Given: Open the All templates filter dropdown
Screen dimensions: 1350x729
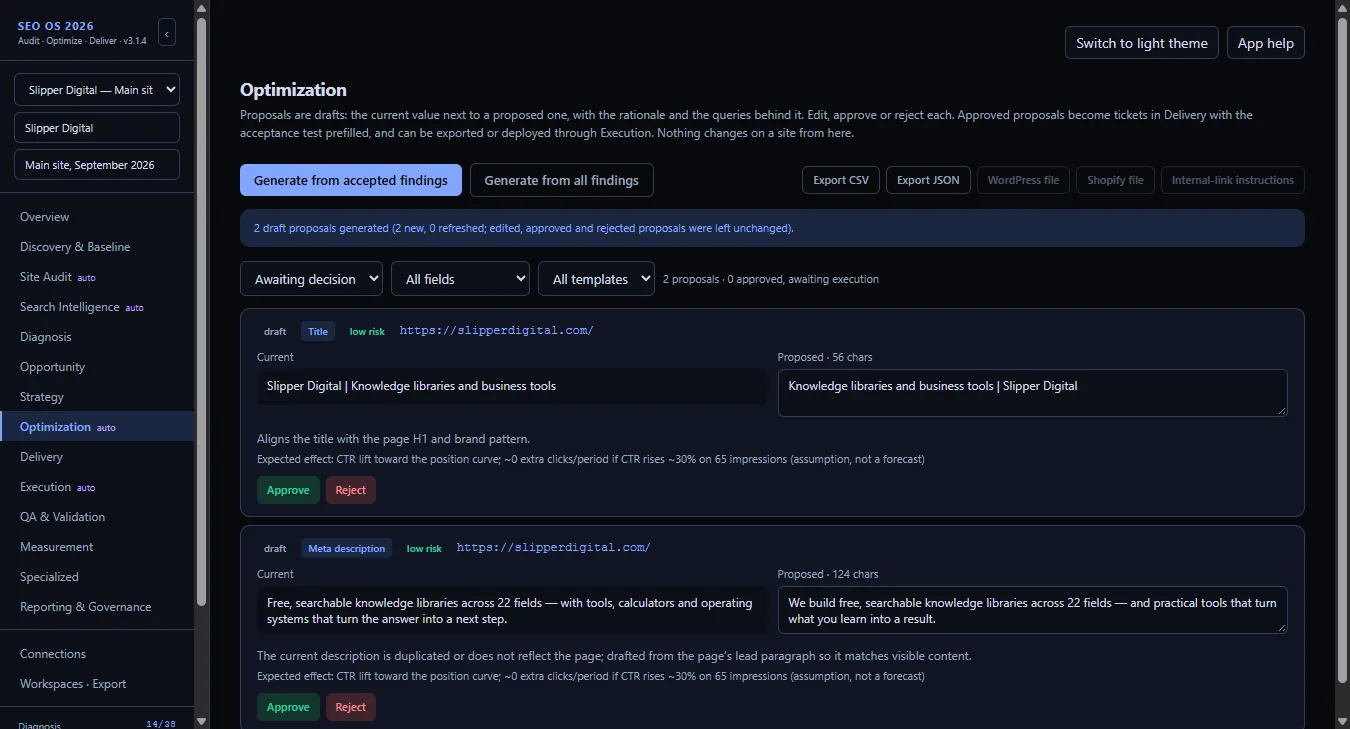Looking at the screenshot, I should [596, 279].
